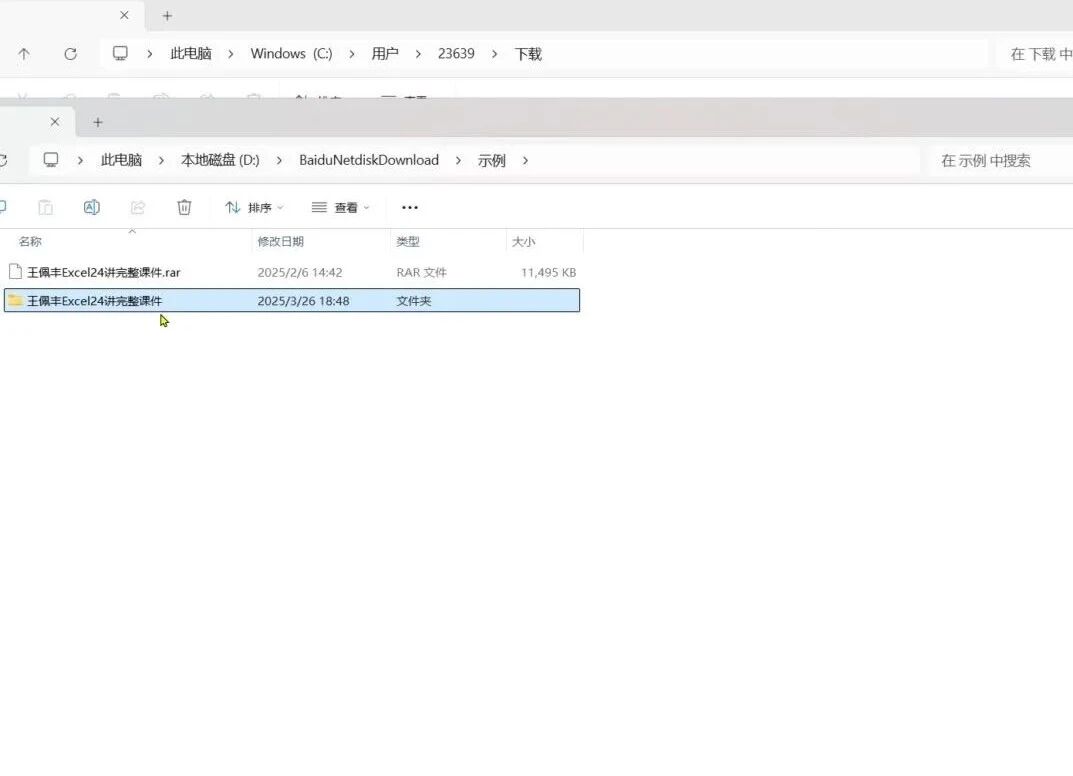Click the 示例 breadcrumb

491,160
